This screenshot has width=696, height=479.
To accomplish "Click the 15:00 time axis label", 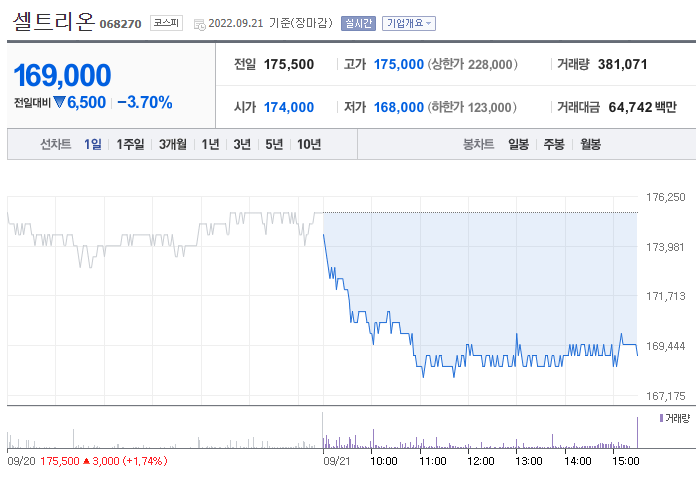I will coord(625,461).
